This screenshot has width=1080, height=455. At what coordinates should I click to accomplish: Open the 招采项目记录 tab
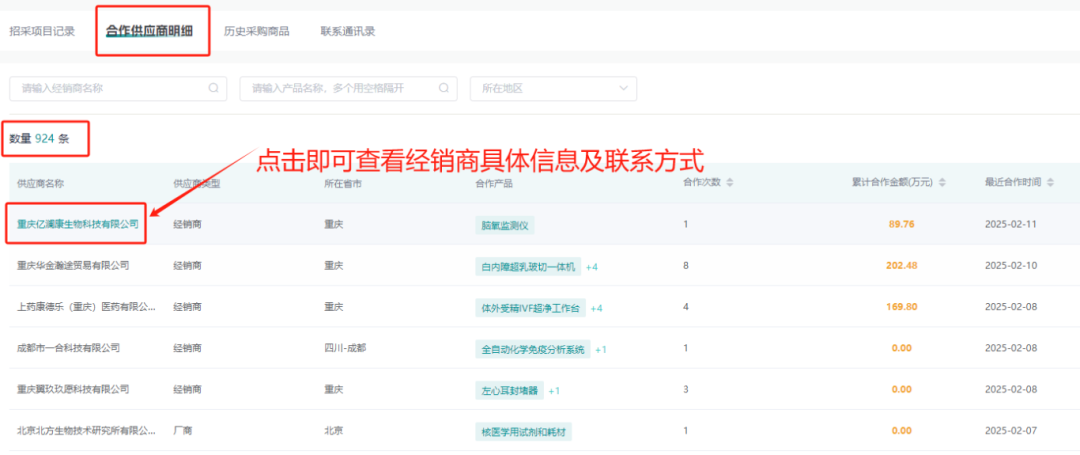42,31
